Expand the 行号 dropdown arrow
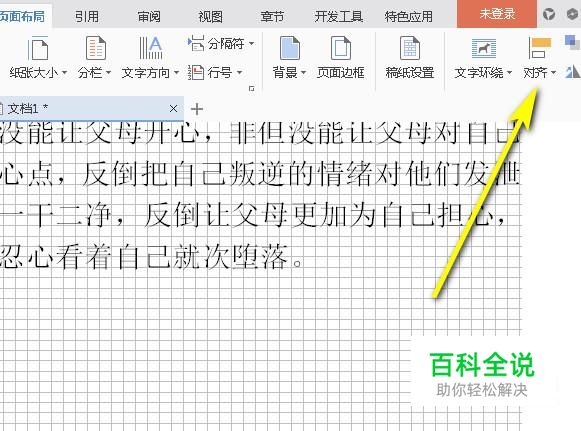The height and width of the screenshot is (431, 581). point(239,73)
